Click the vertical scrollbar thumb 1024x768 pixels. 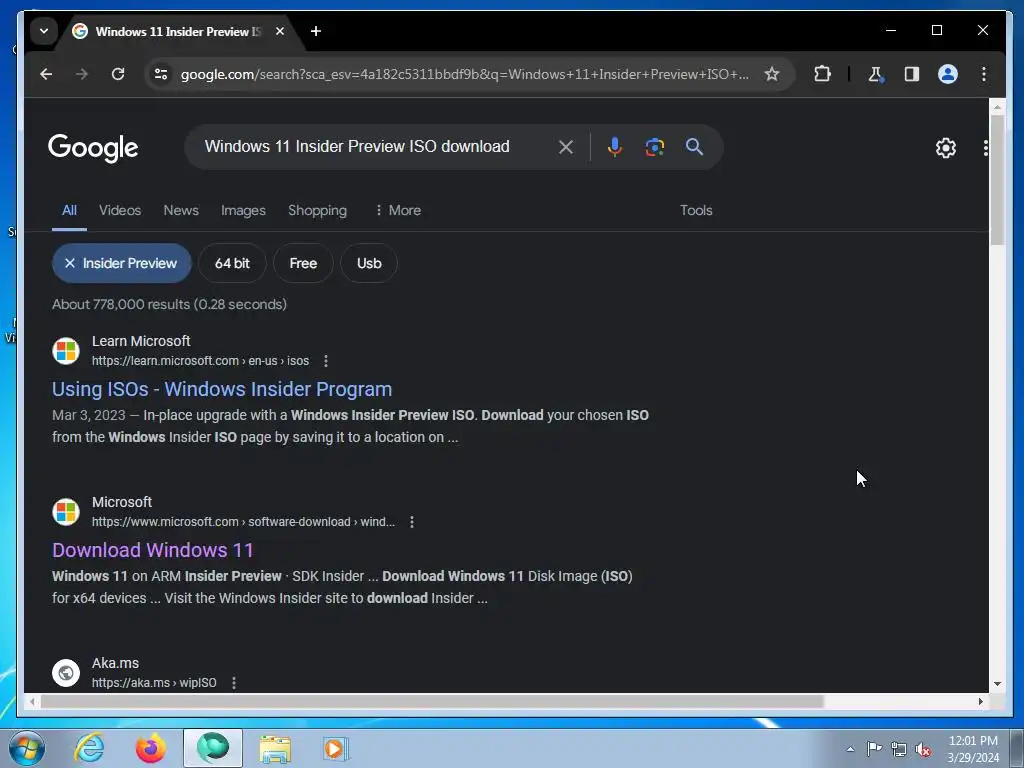[x=997, y=180]
